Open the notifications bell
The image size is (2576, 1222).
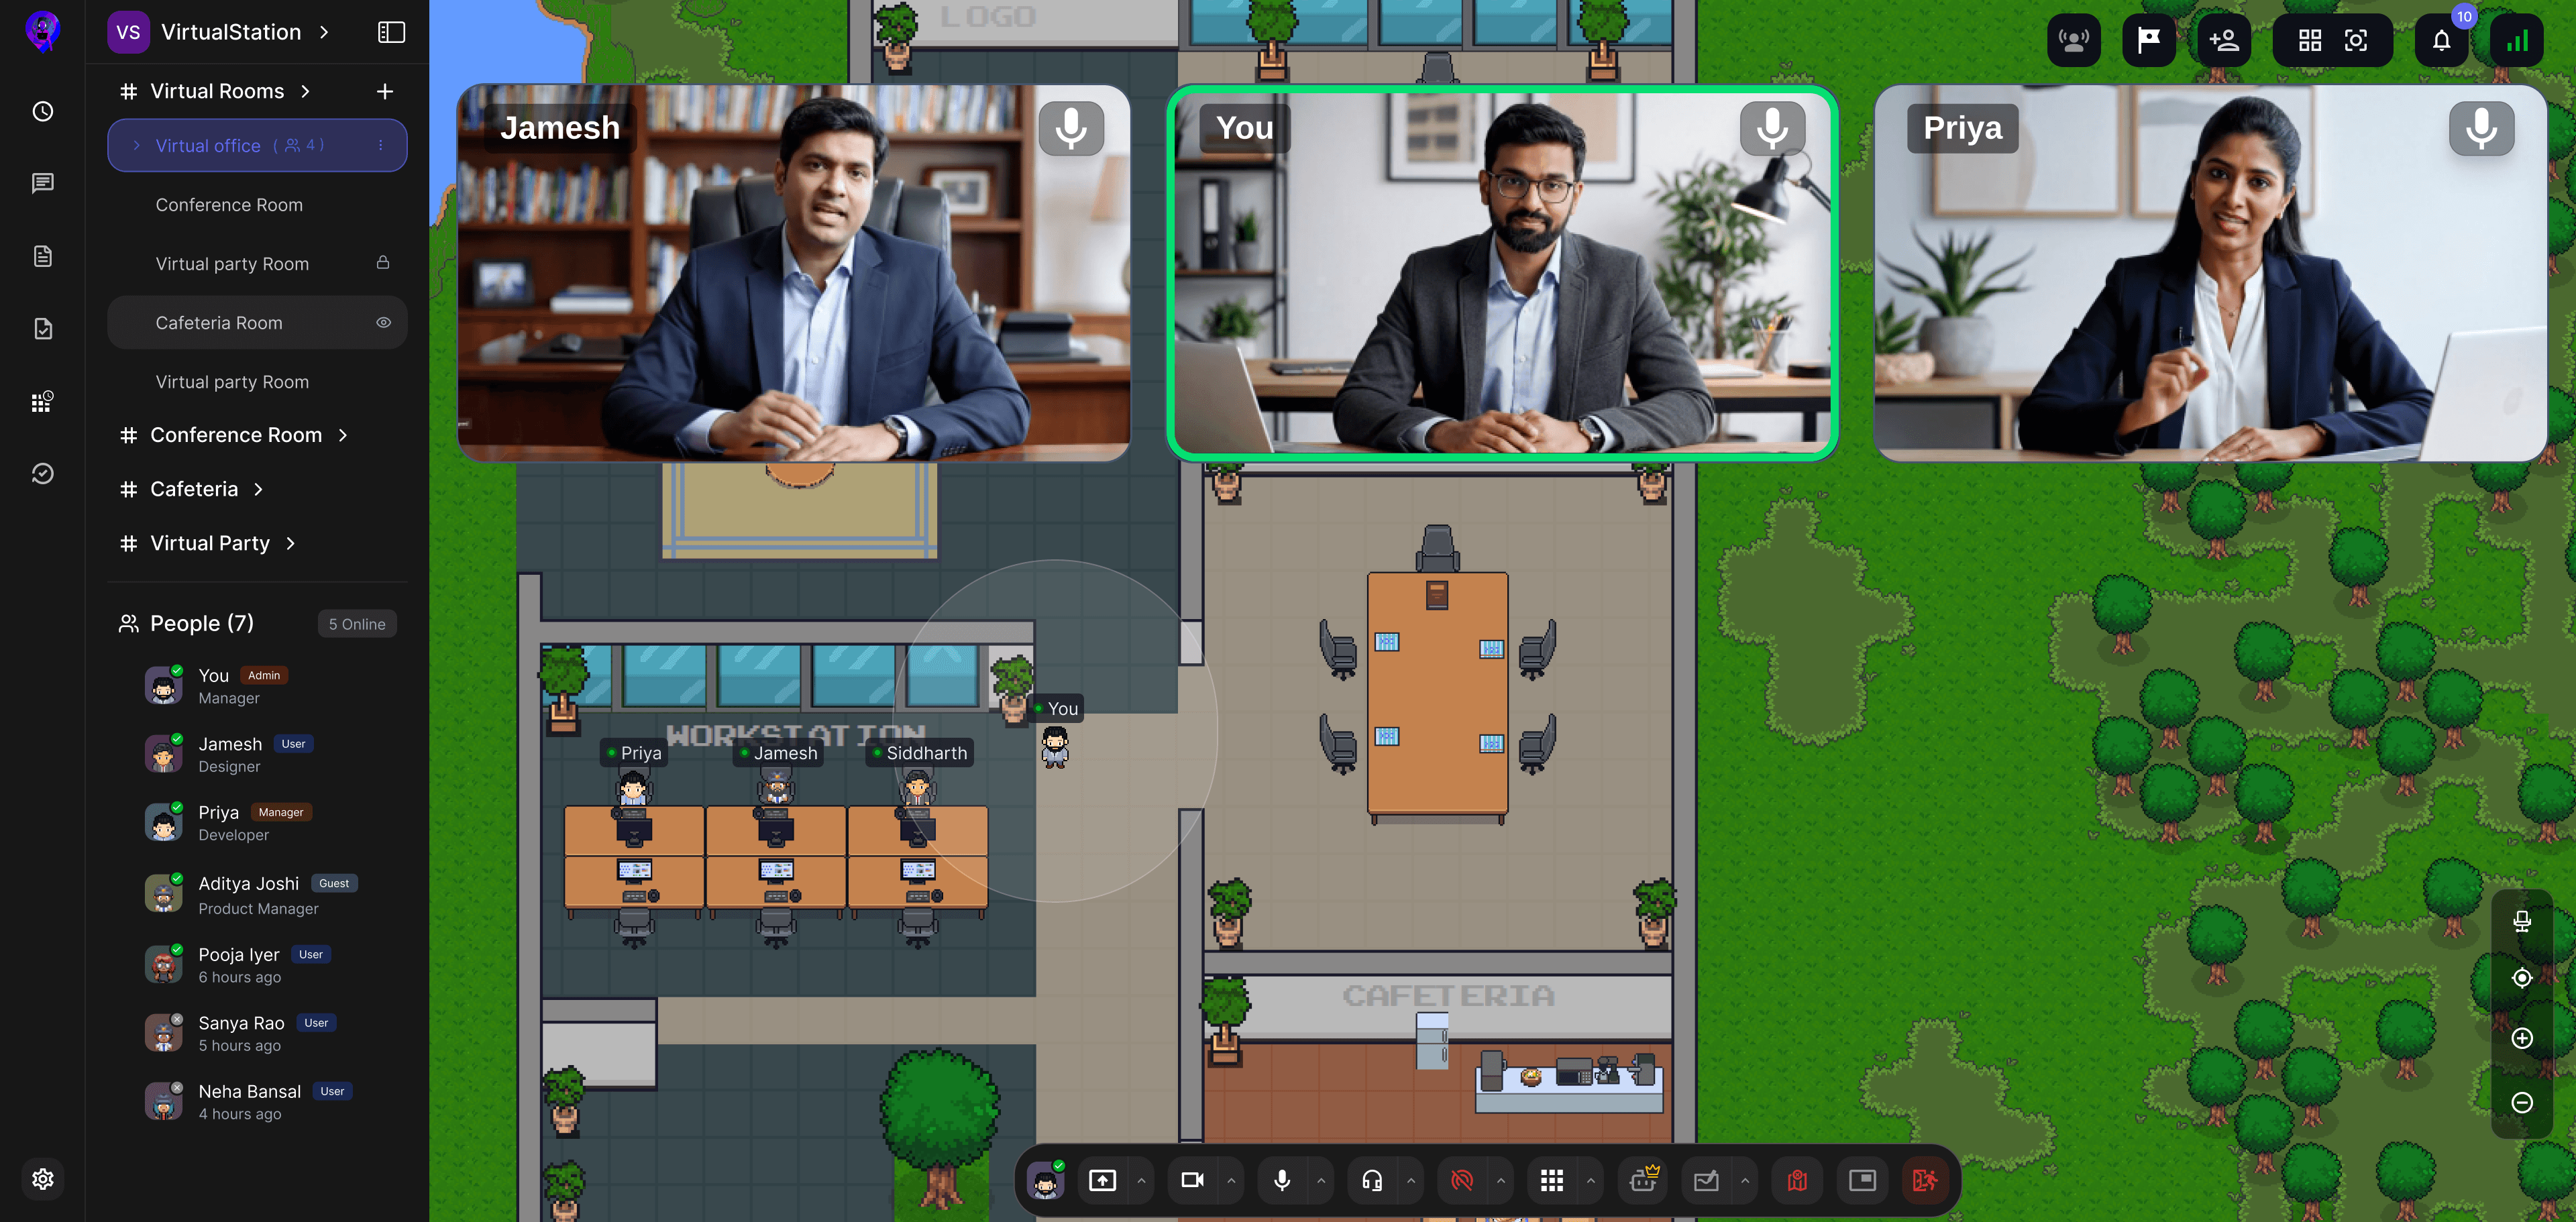point(2441,41)
